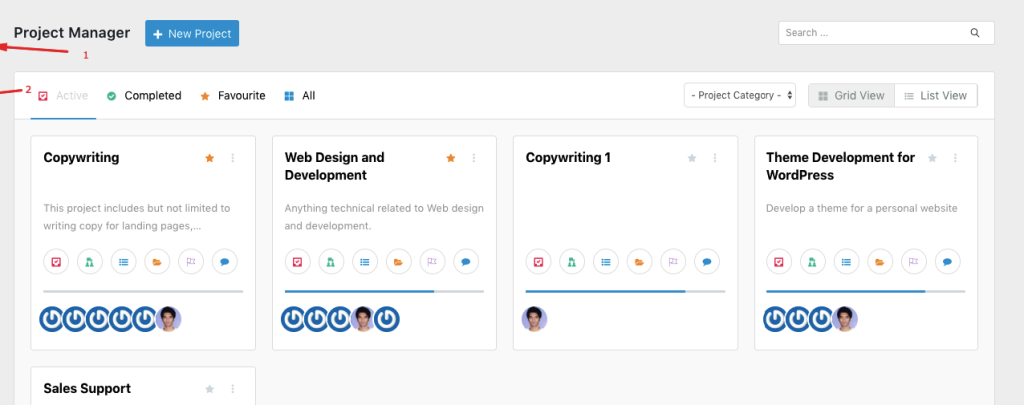Open activities icon on Copywriting card
The height and width of the screenshot is (405, 1024).
tap(90, 262)
